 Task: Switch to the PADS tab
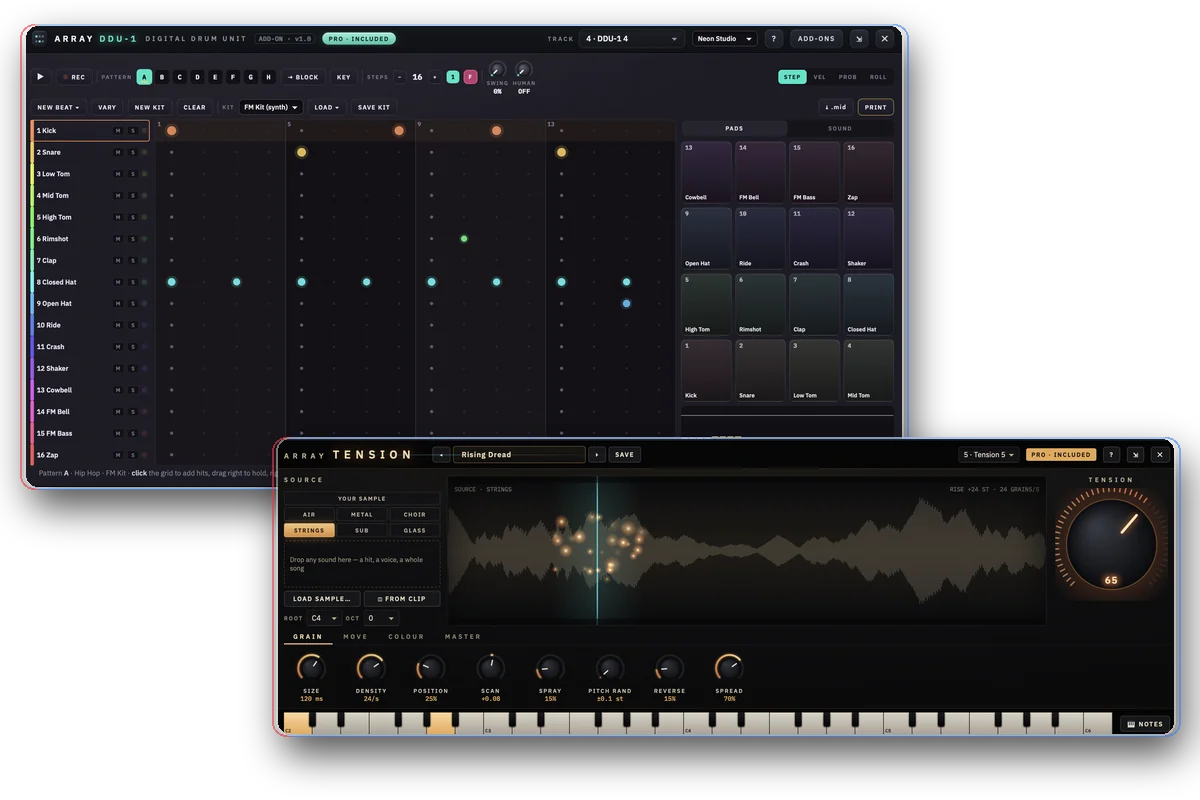pos(734,128)
